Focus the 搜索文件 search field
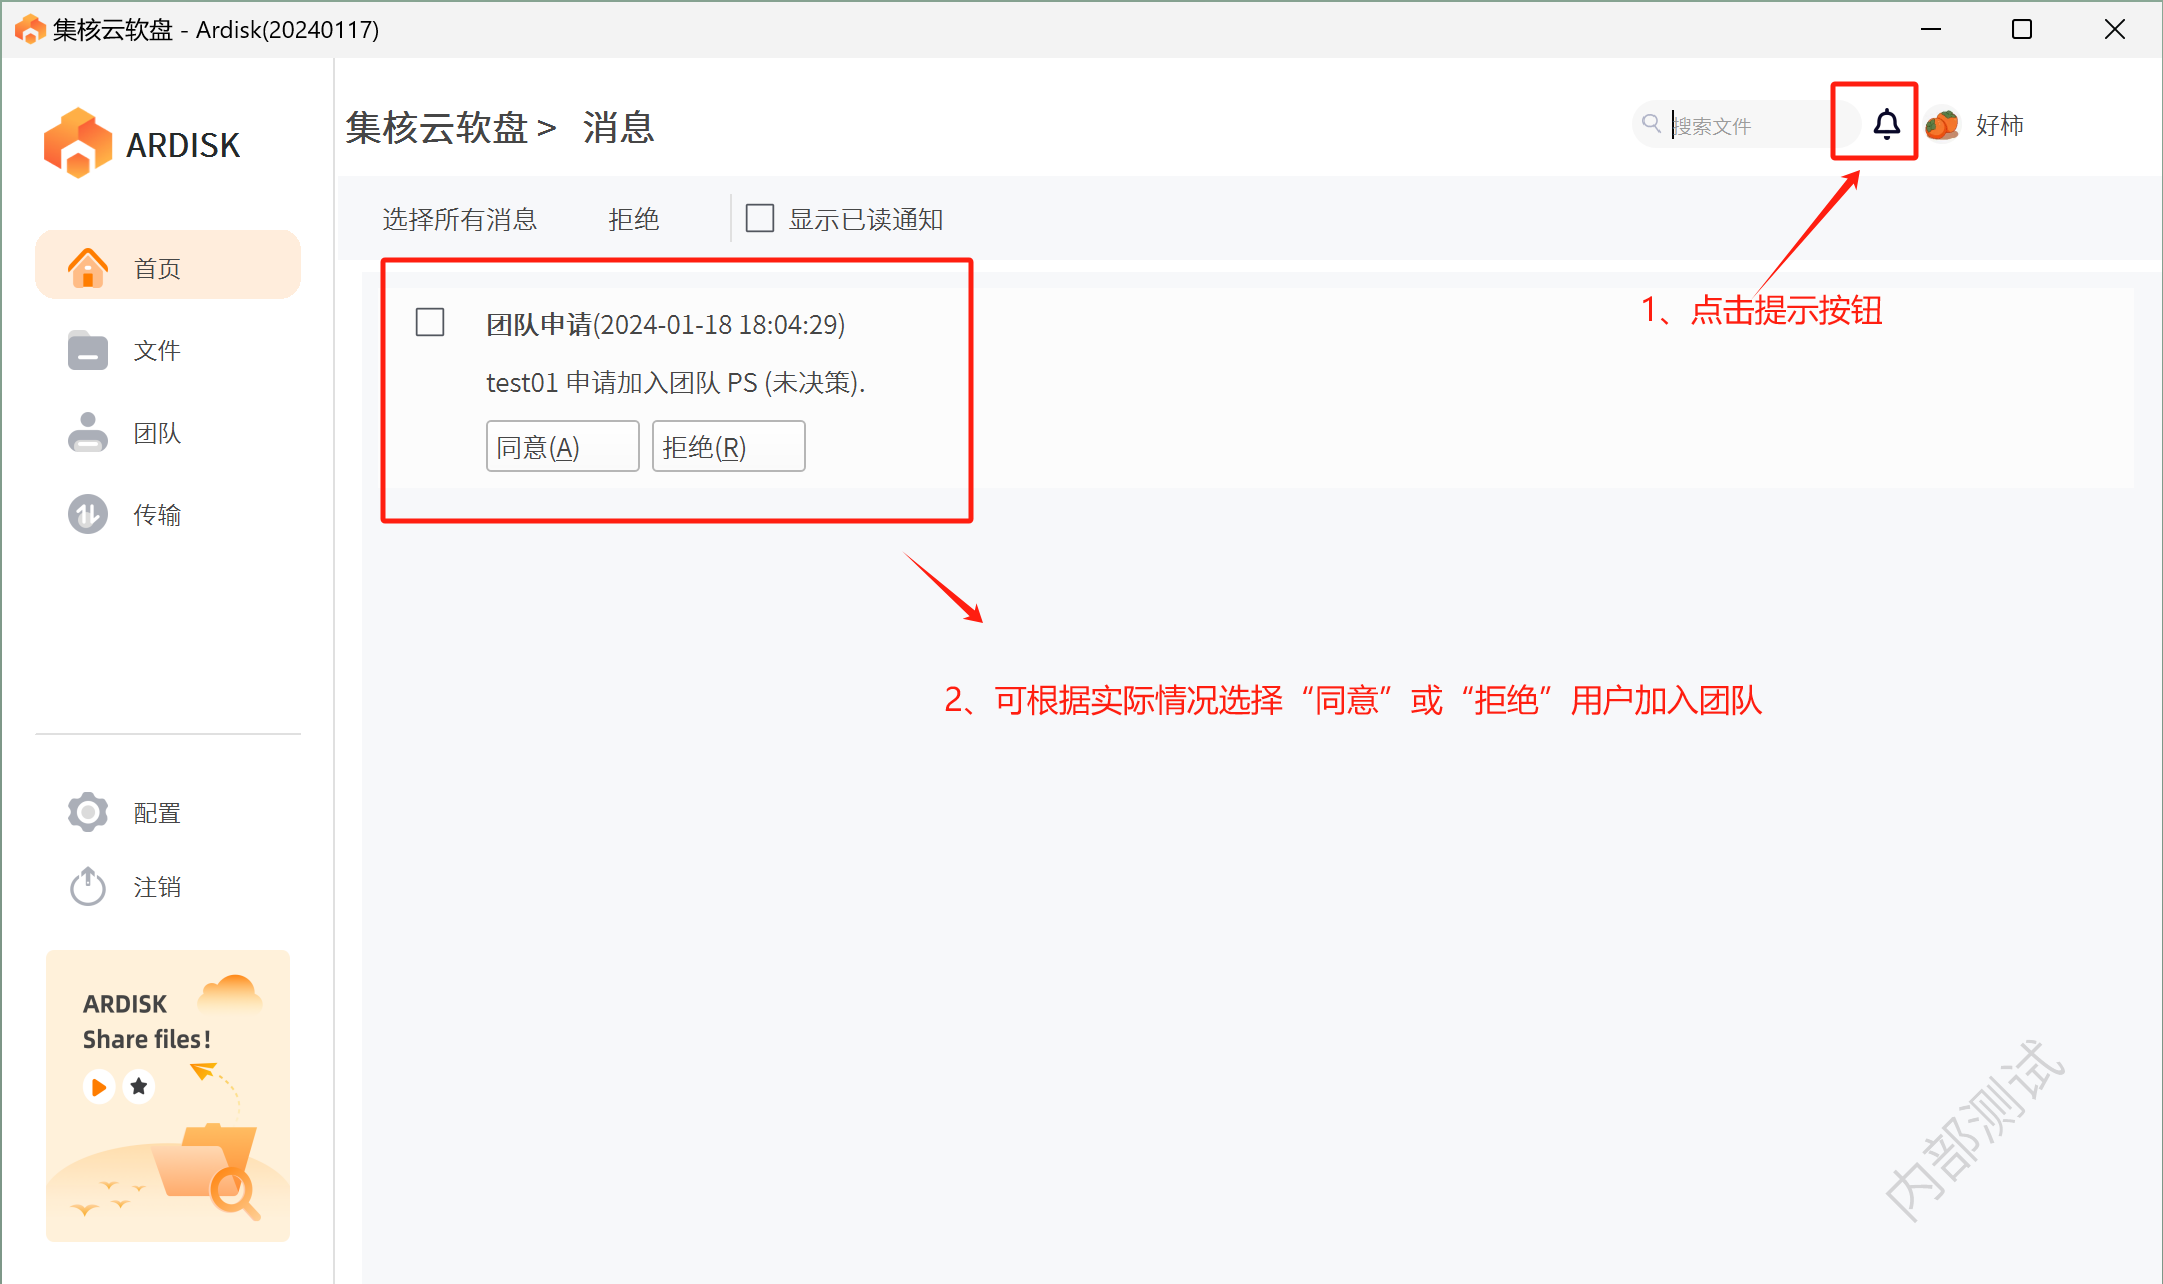 click(1750, 126)
